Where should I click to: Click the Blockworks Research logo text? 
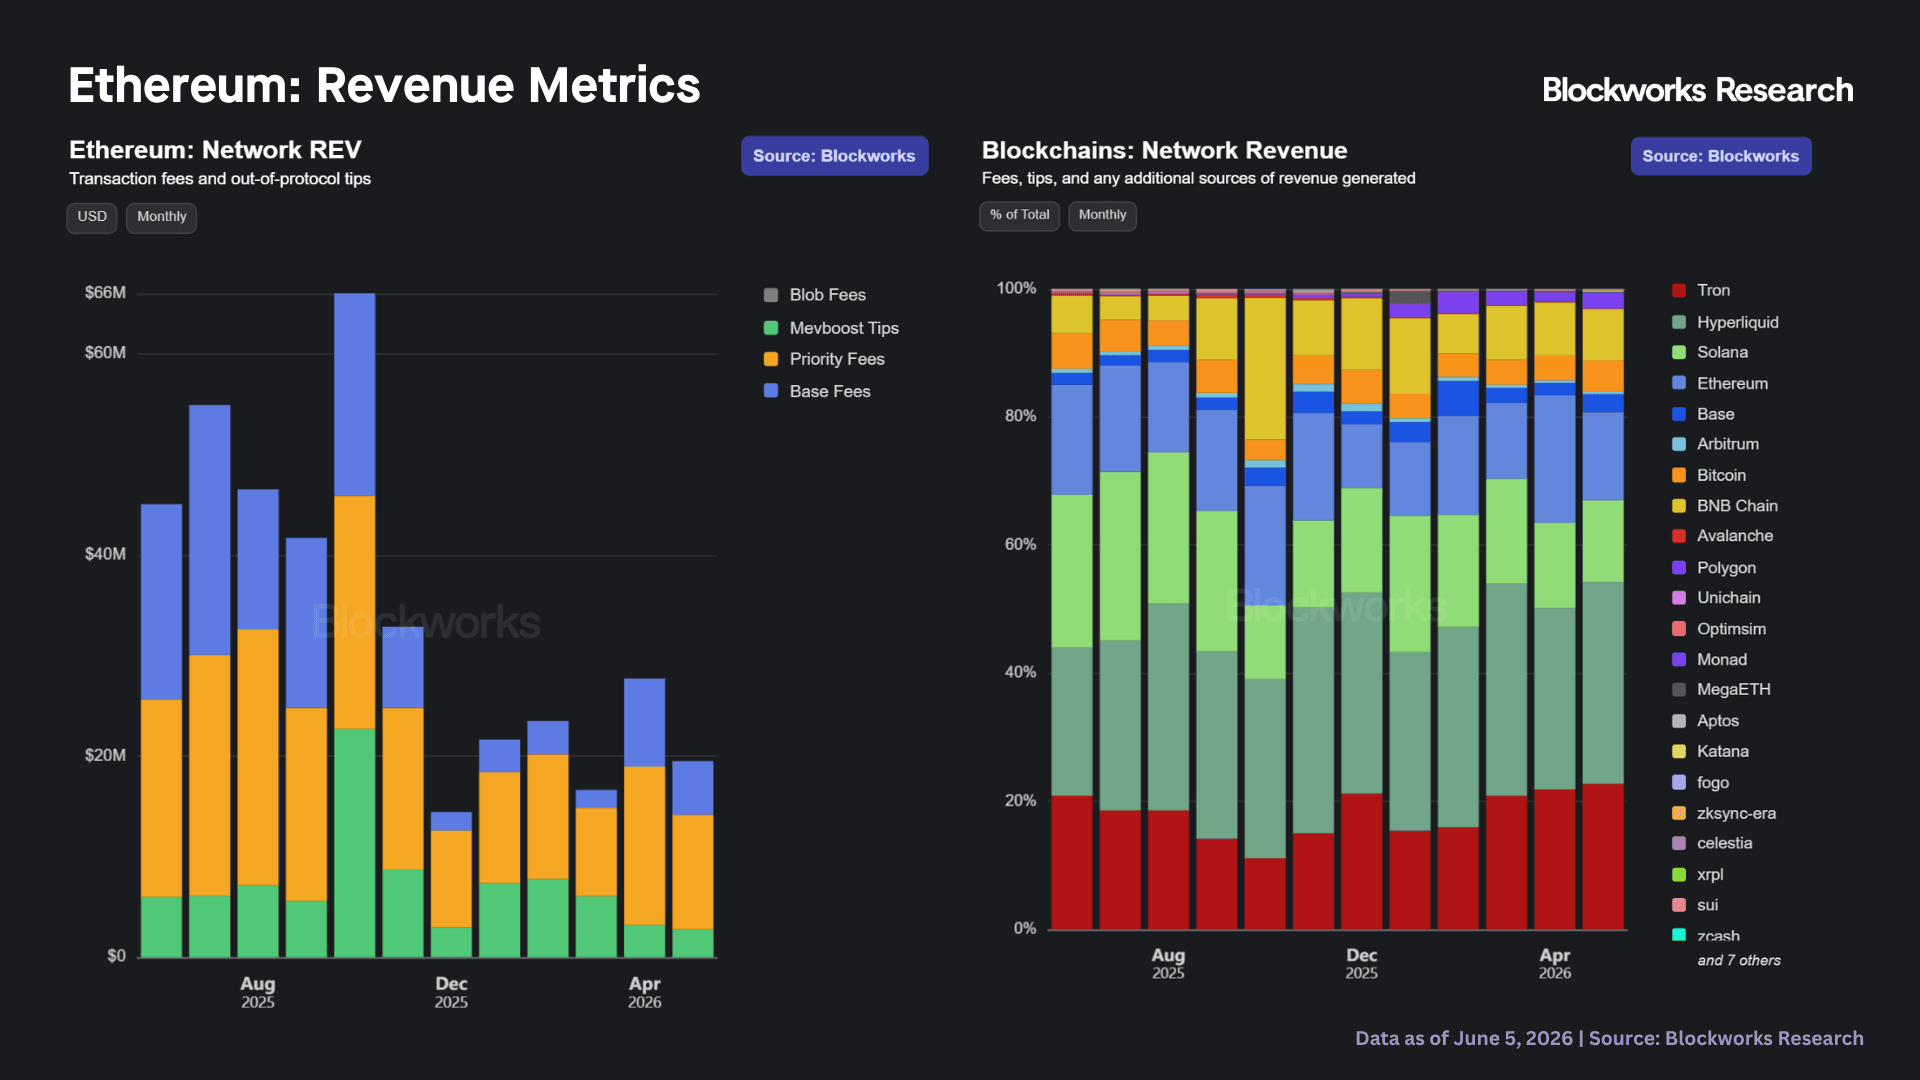pos(1697,90)
